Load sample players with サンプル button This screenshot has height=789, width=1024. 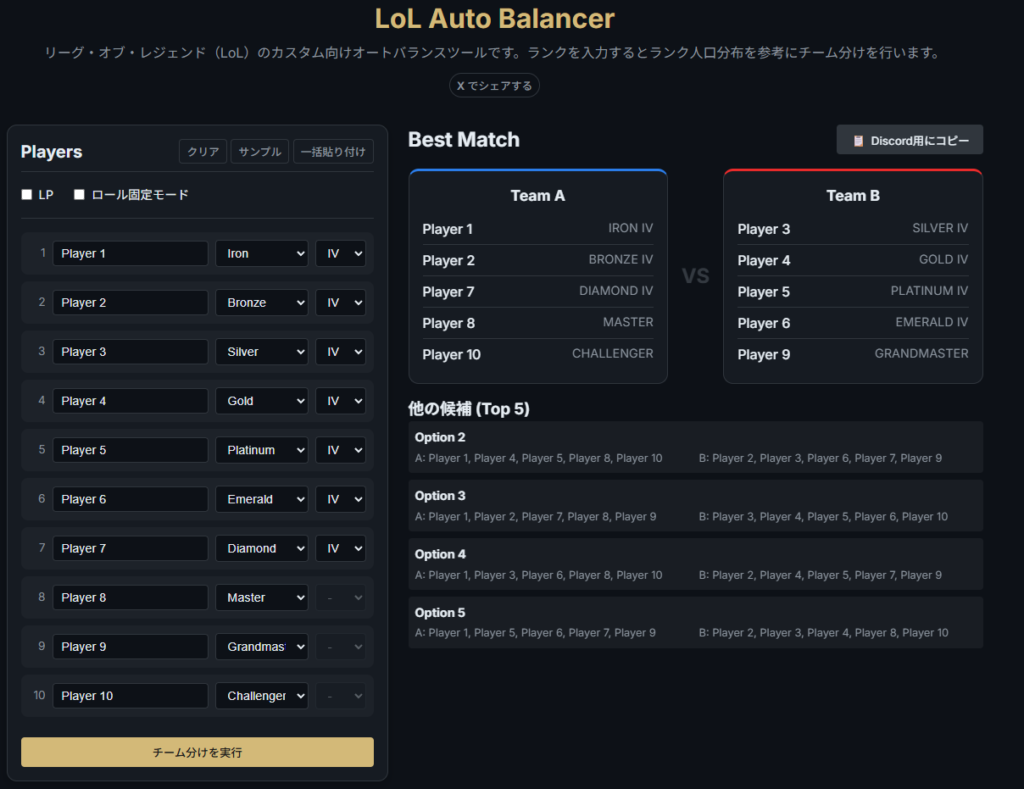point(259,152)
